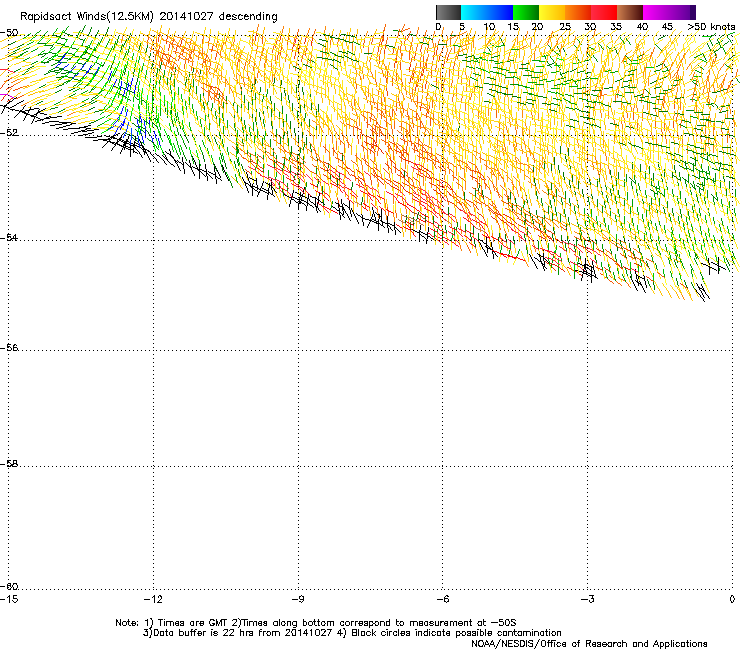Click the legend scale label '25'
The image size is (740, 650).
564,27
